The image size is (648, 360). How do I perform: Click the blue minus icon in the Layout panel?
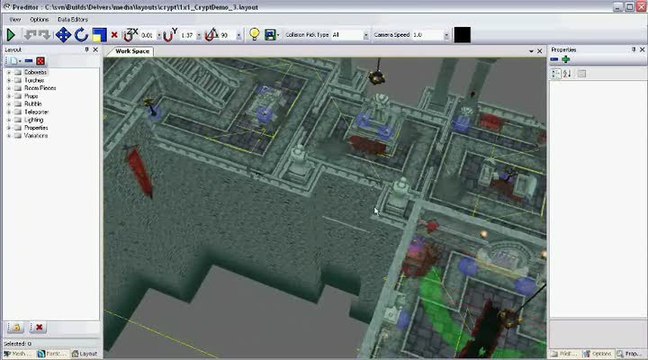pyautogui.click(x=29, y=61)
